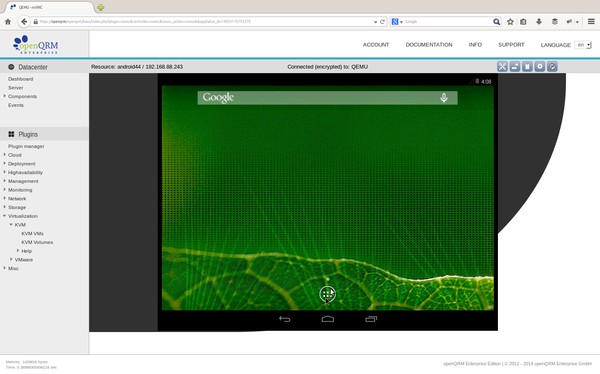Tap the Android recent apps icon
This screenshot has height=374, width=600.
tap(371, 319)
